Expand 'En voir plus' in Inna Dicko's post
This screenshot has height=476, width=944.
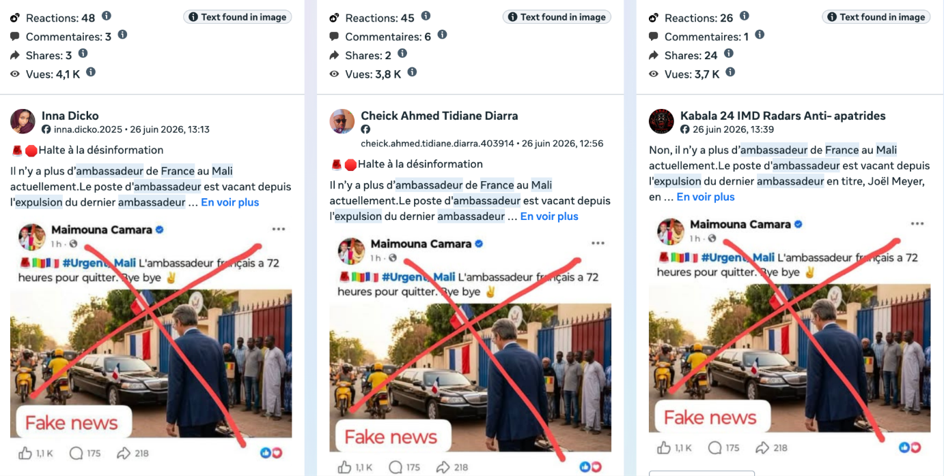(230, 202)
